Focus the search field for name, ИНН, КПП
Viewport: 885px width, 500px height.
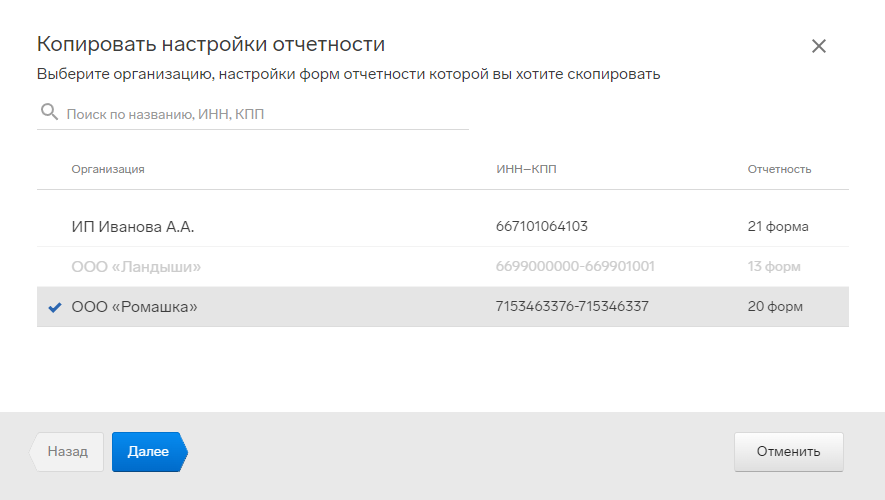pos(253,114)
